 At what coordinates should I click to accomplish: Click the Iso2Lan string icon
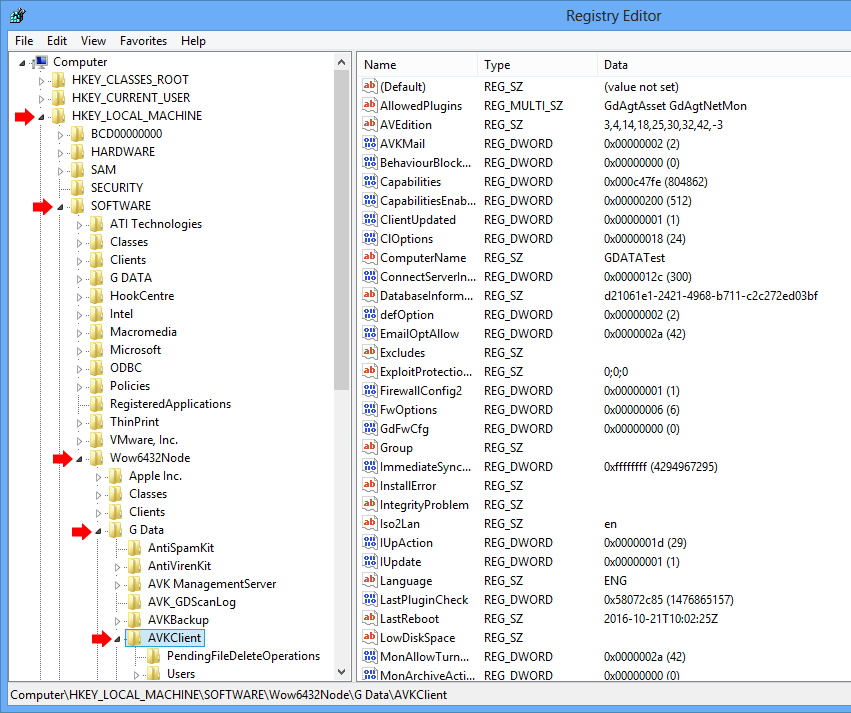tap(370, 523)
